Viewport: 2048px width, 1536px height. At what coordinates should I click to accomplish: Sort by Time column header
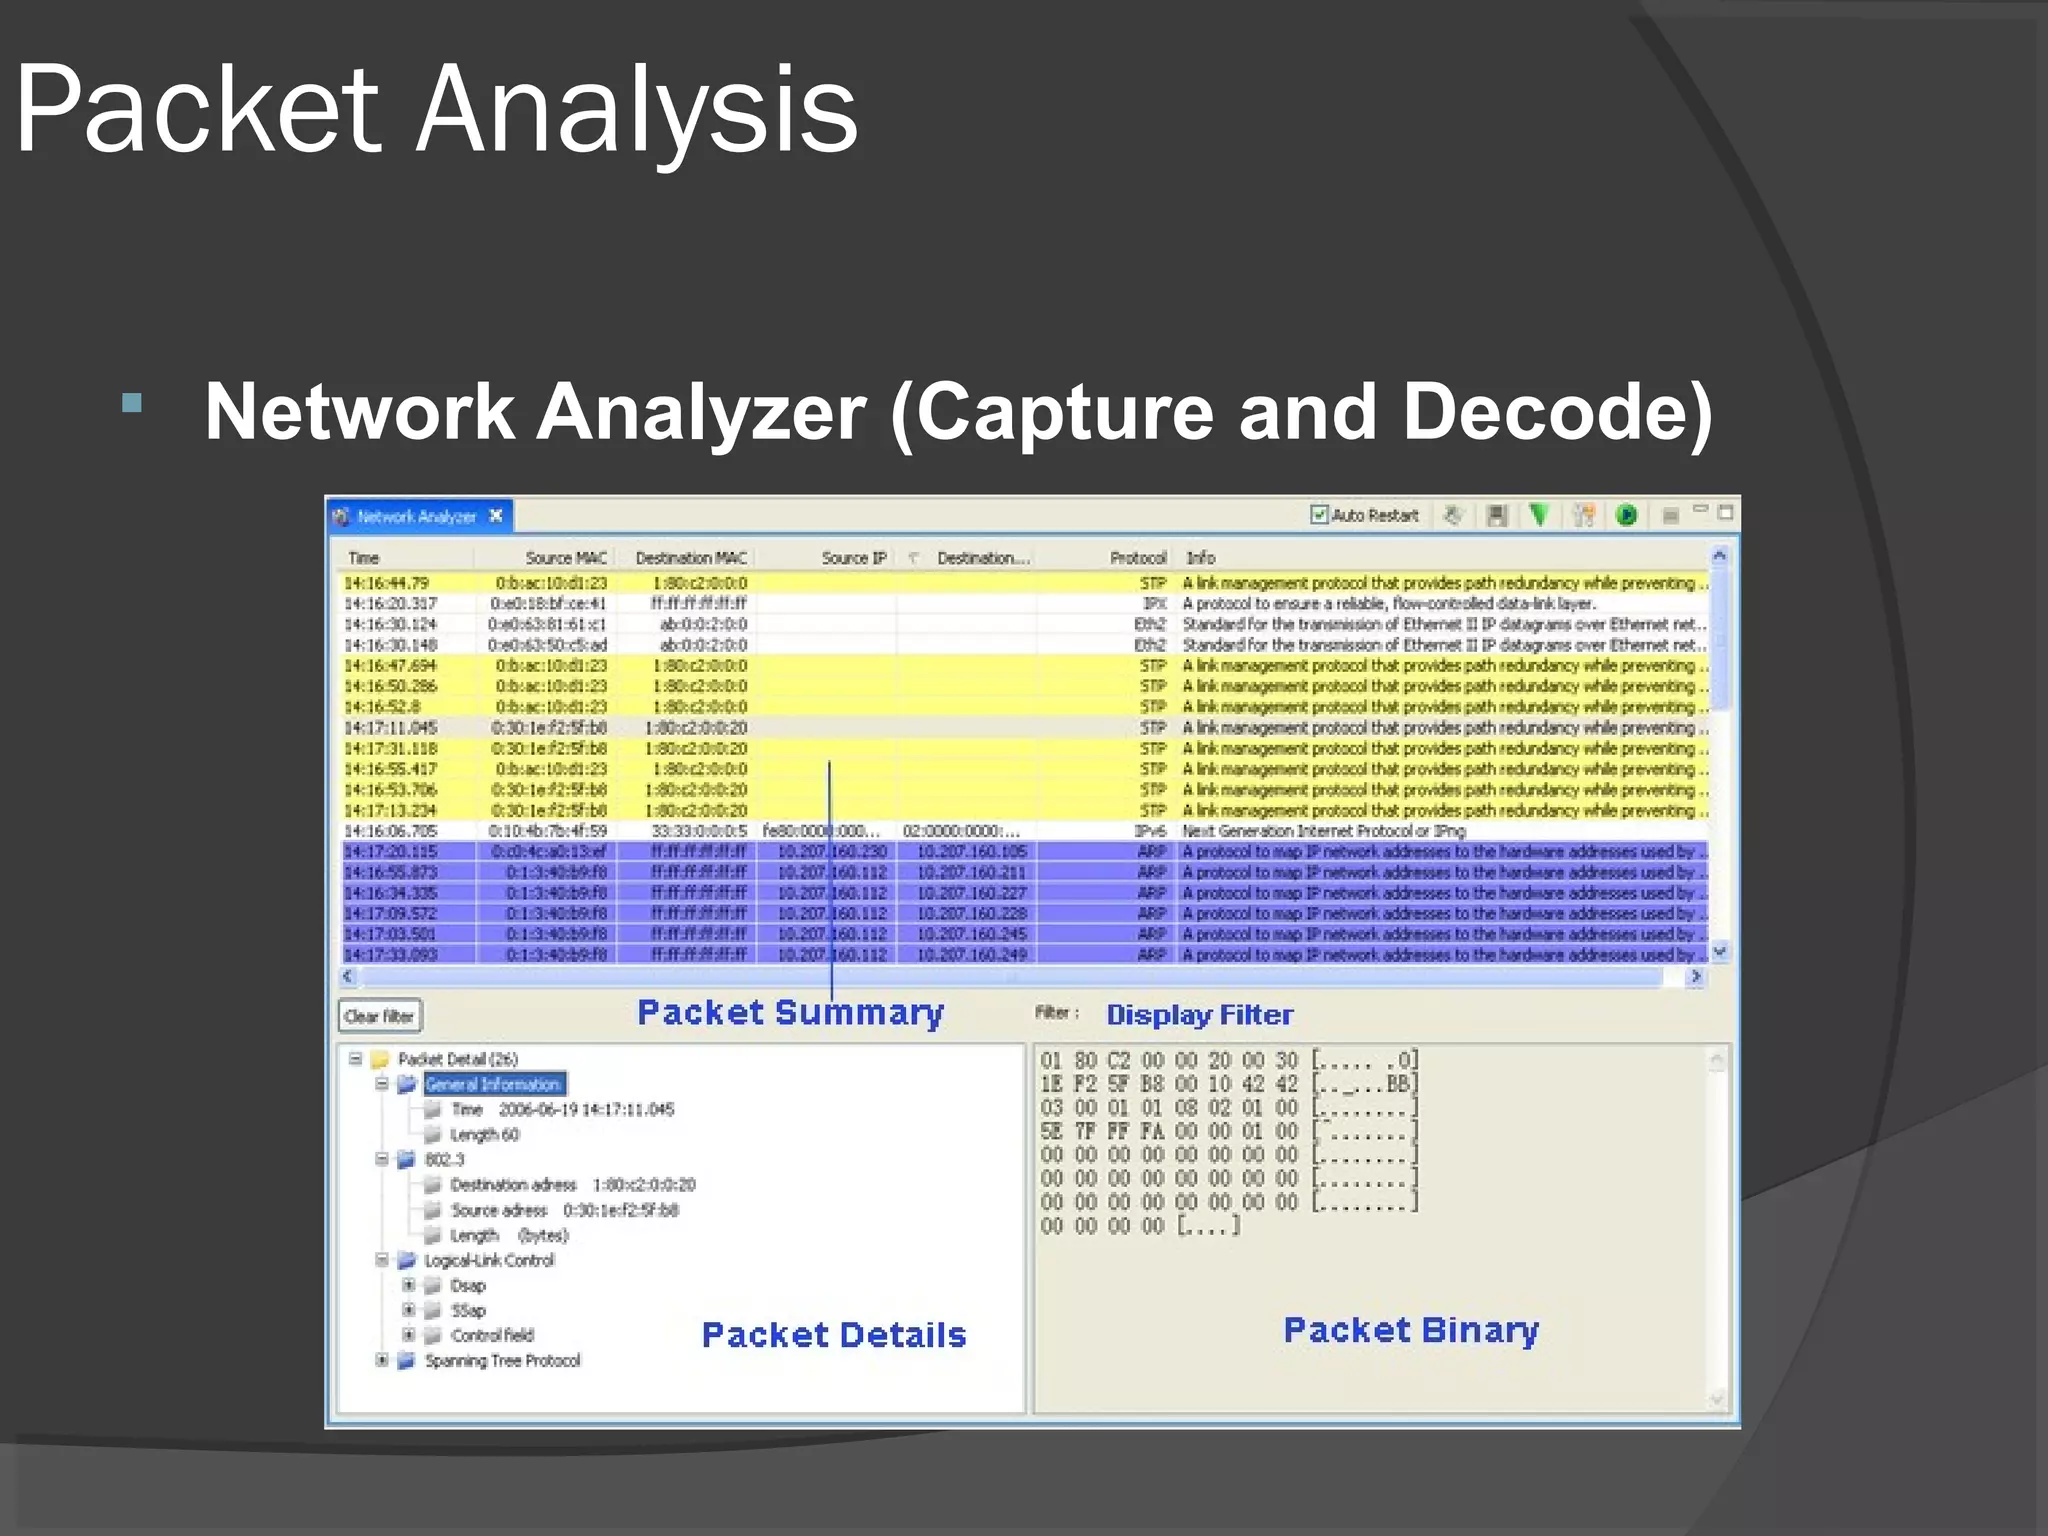click(404, 558)
